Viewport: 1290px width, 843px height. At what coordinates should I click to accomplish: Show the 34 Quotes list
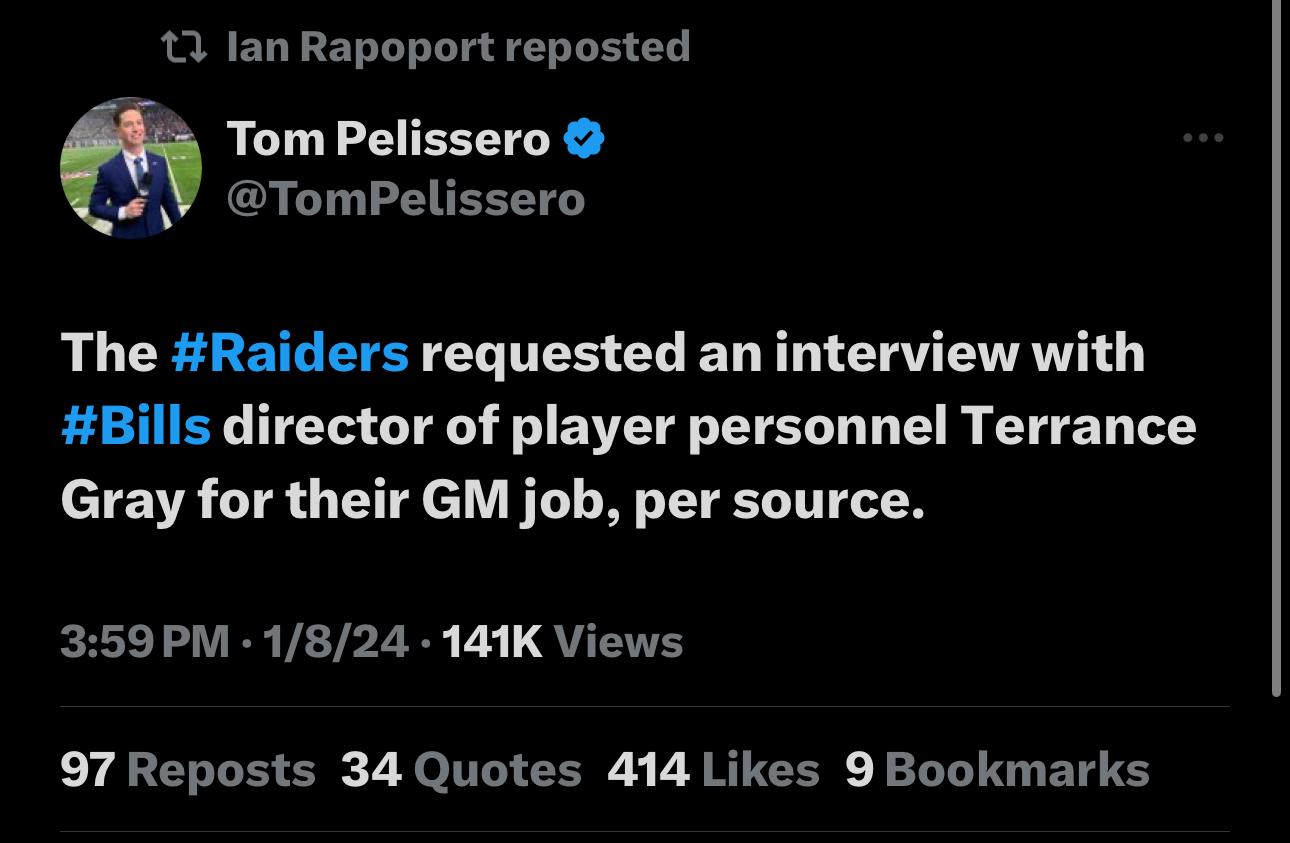(x=461, y=770)
